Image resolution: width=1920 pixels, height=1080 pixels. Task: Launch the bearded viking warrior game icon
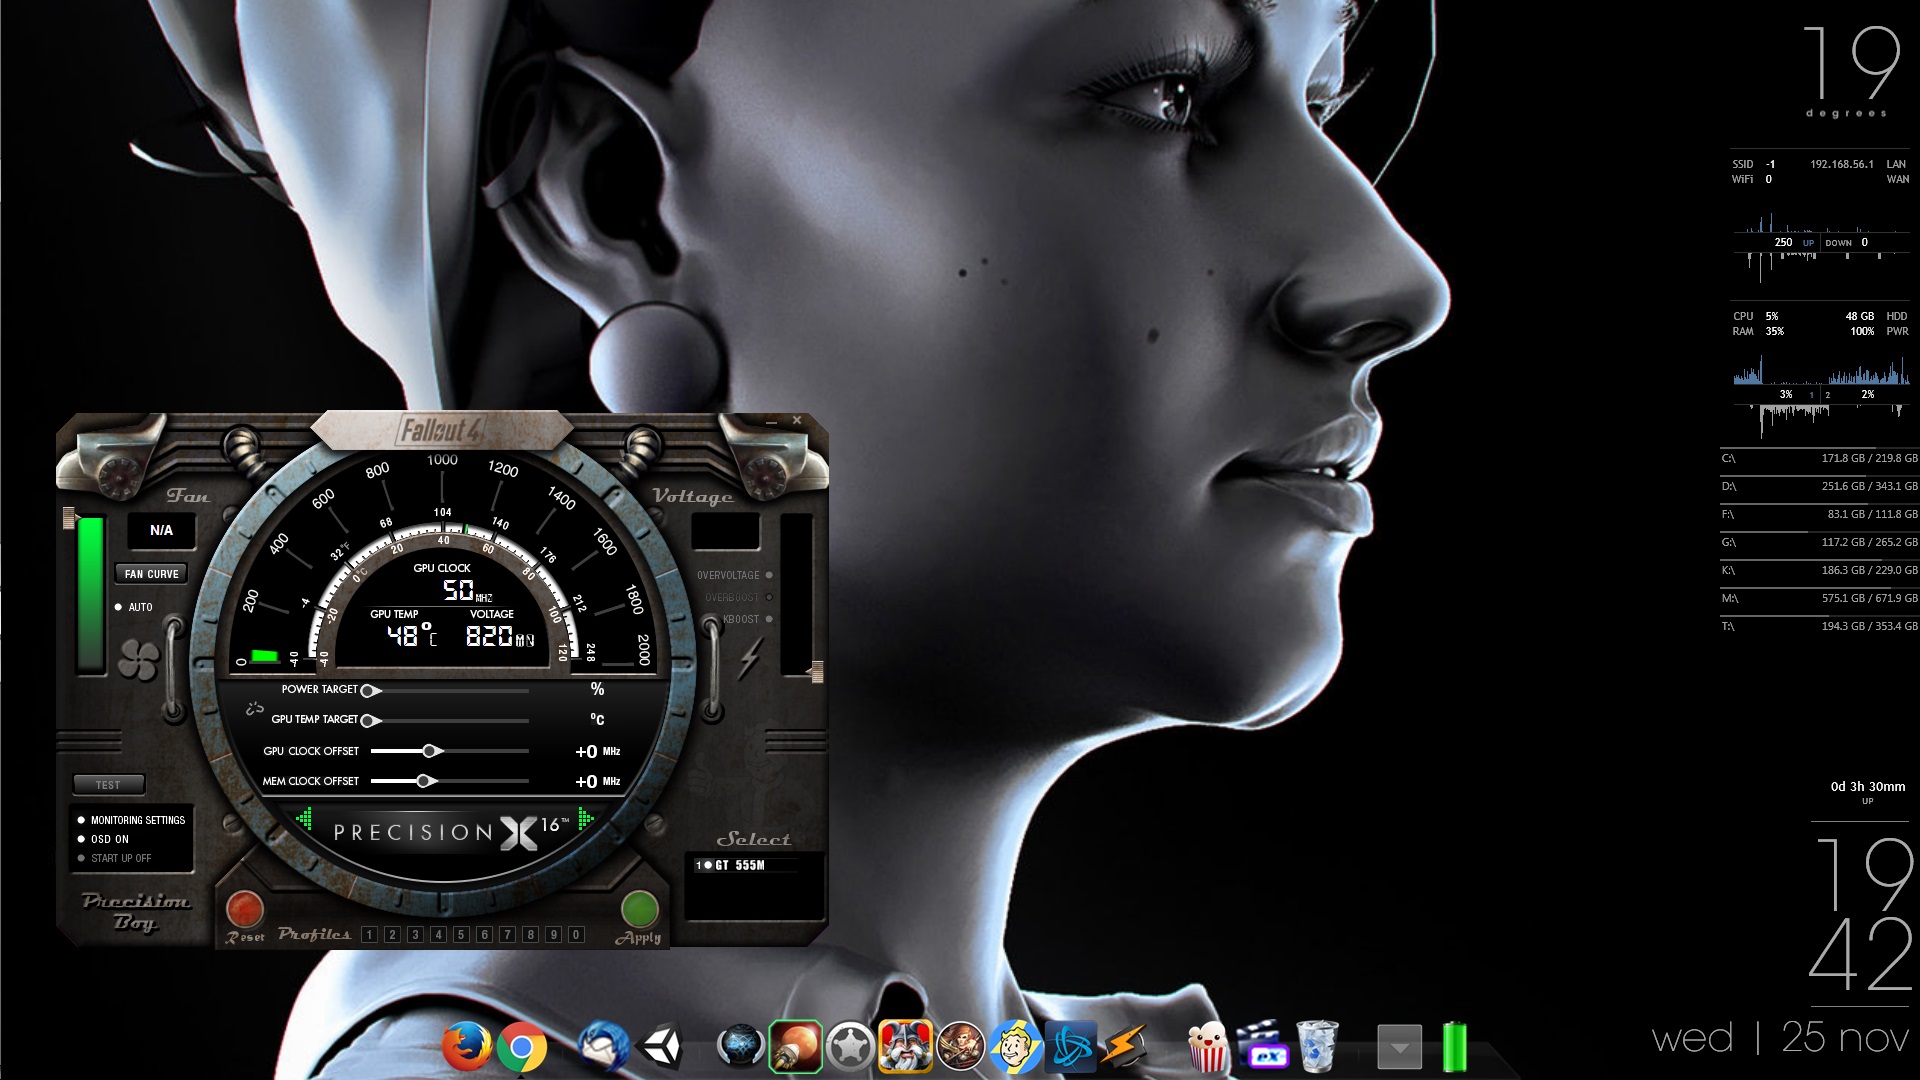click(905, 1047)
